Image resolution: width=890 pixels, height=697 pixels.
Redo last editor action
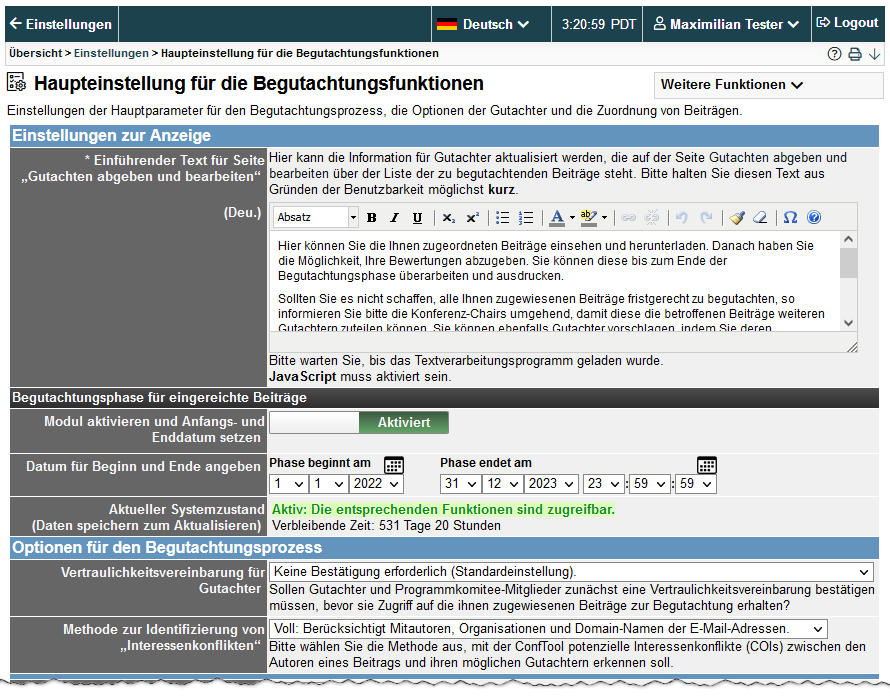(706, 217)
